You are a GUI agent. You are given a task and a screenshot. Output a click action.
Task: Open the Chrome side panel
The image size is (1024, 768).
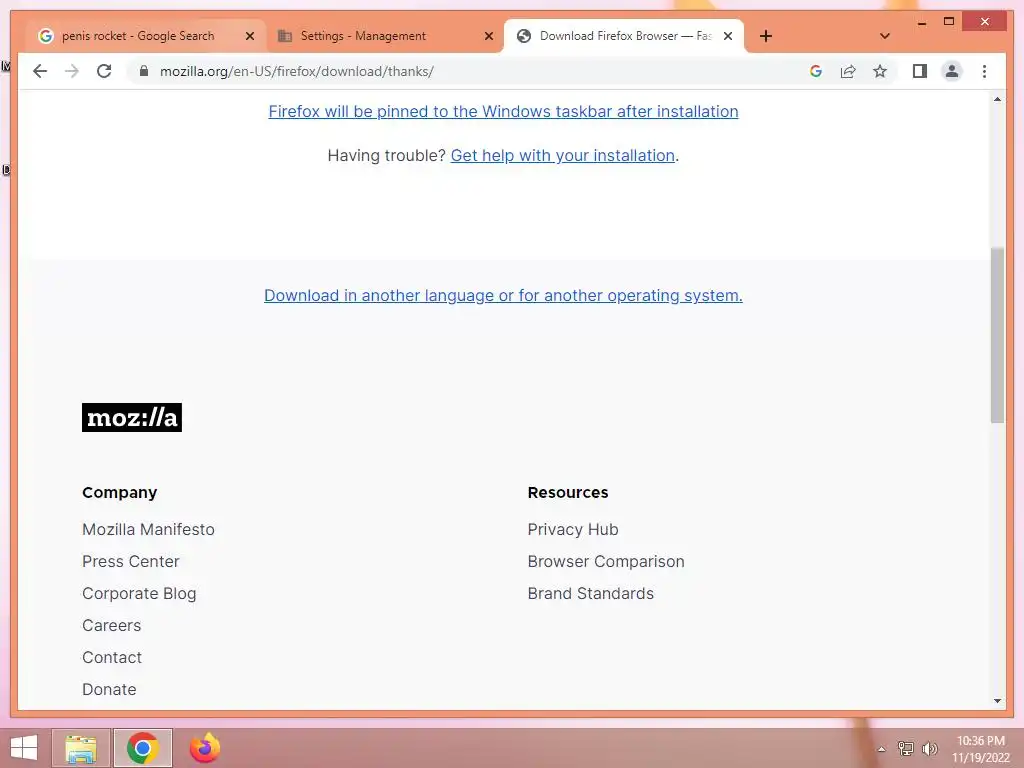tap(920, 71)
